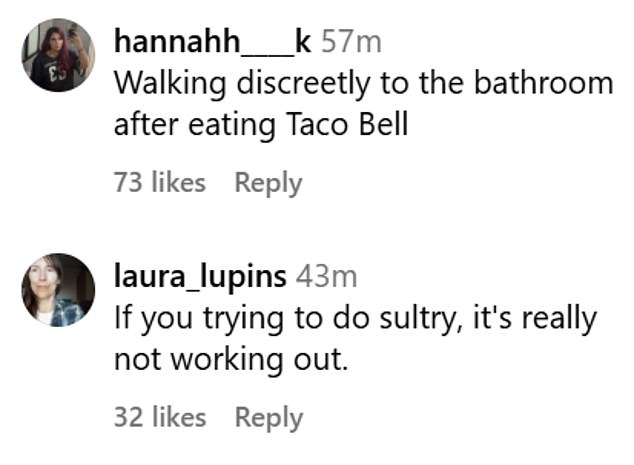Click the word 'working' in second comment
Image resolution: width=634 pixels, height=465 pixels.
tap(226, 361)
